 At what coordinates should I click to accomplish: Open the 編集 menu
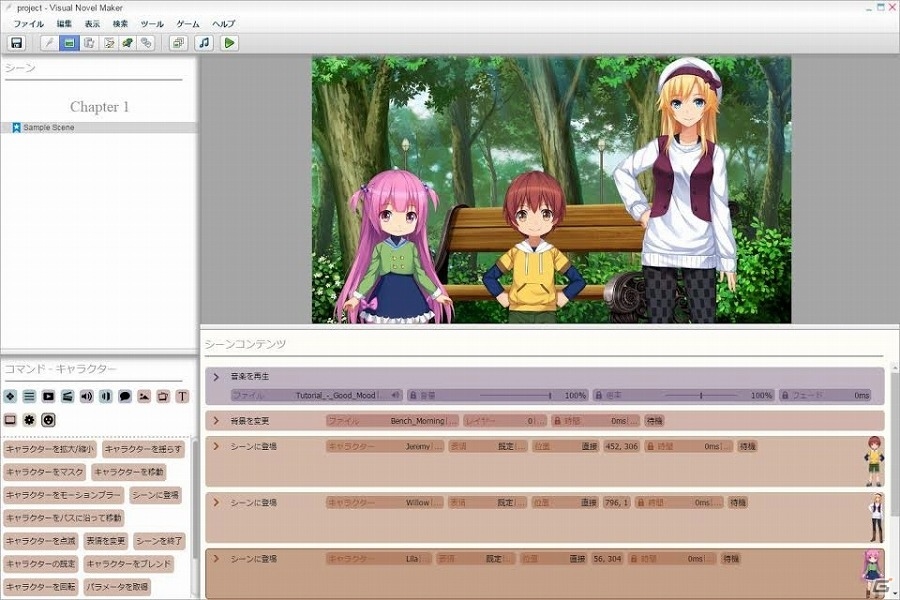pyautogui.click(x=64, y=24)
